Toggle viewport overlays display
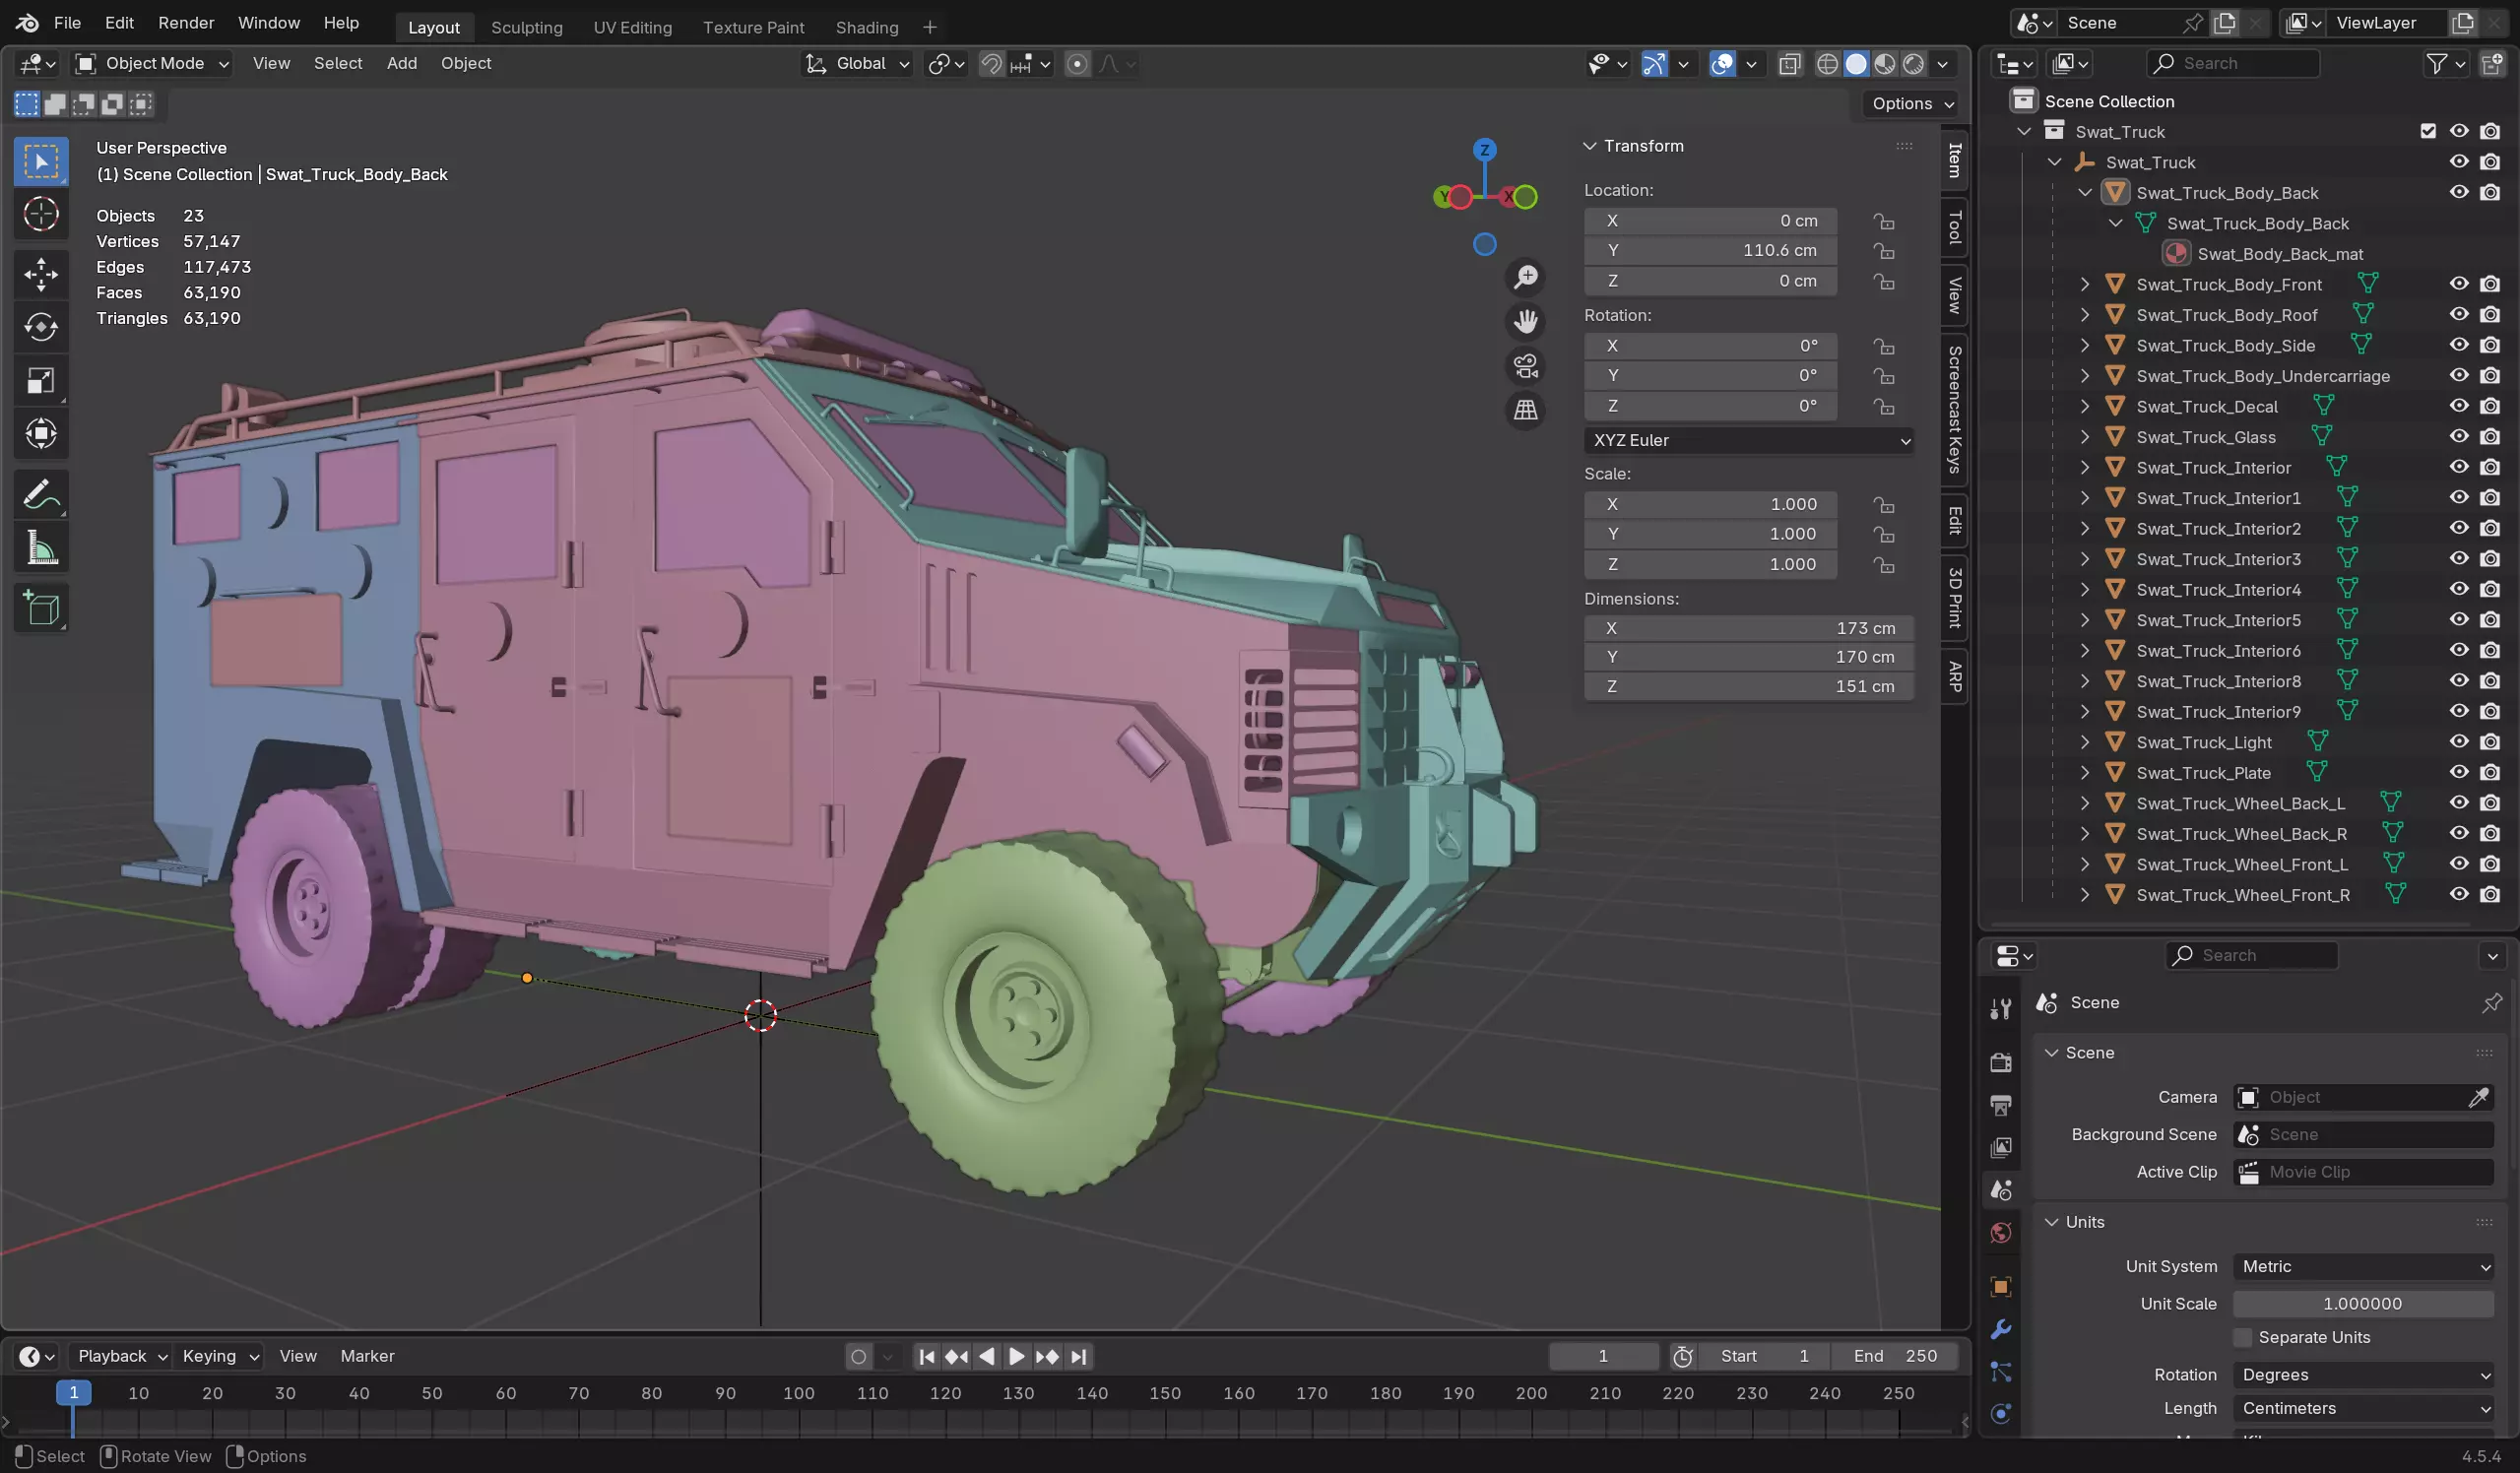The width and height of the screenshot is (2520, 1473). coord(1722,64)
